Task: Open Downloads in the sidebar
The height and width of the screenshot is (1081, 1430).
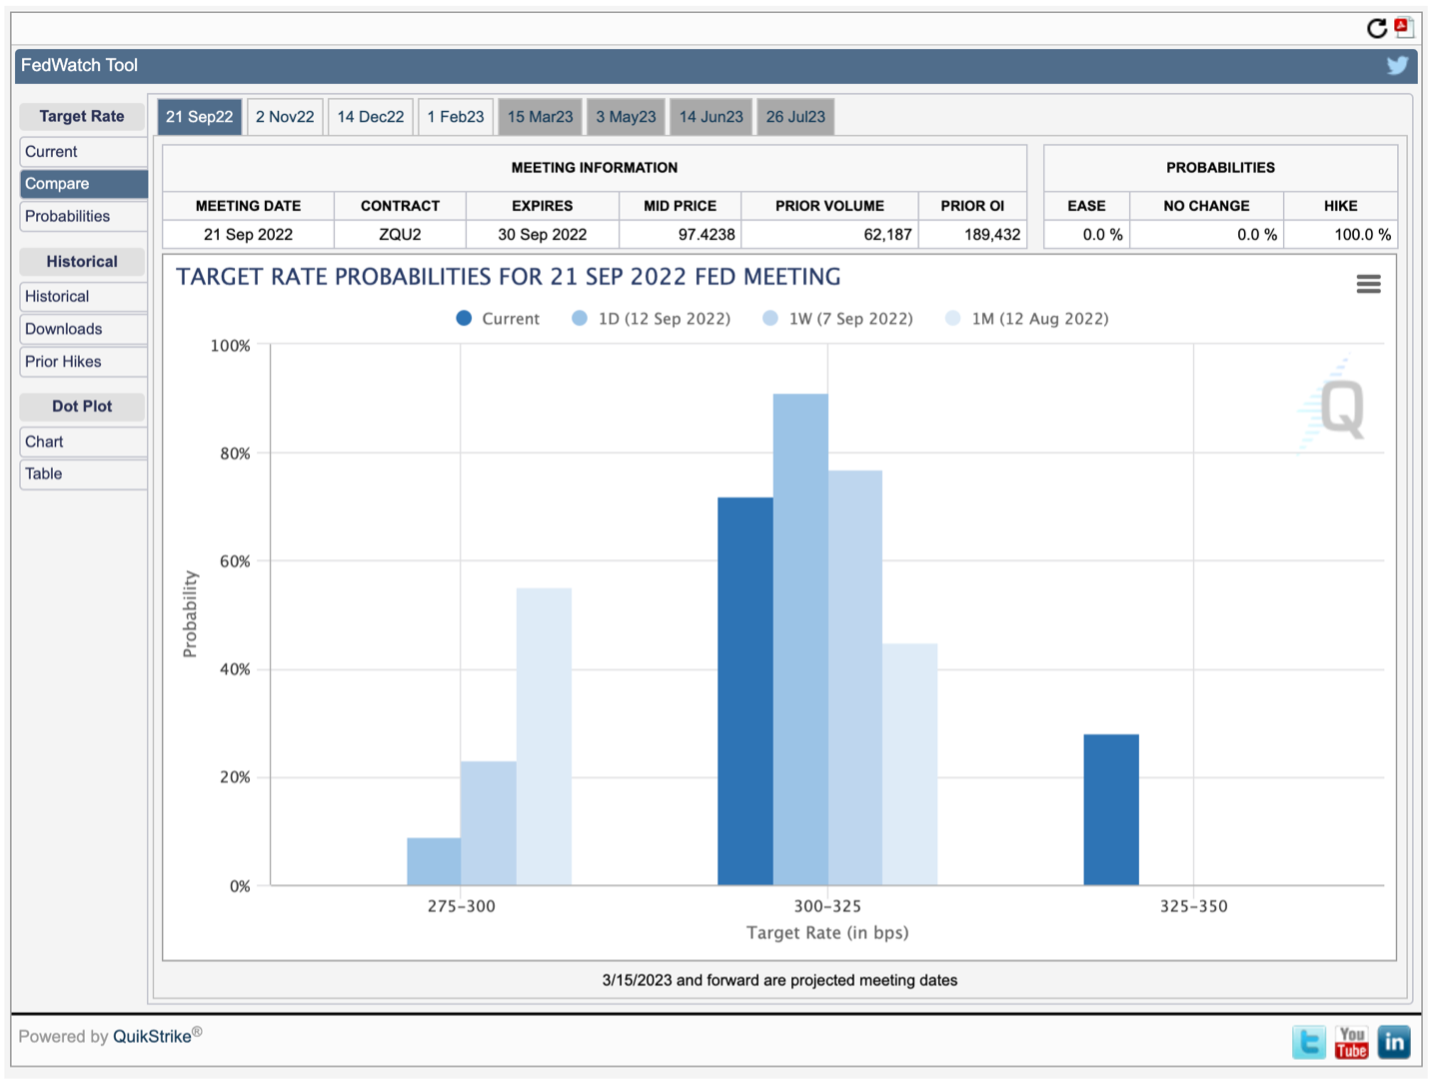Action: click(x=83, y=329)
